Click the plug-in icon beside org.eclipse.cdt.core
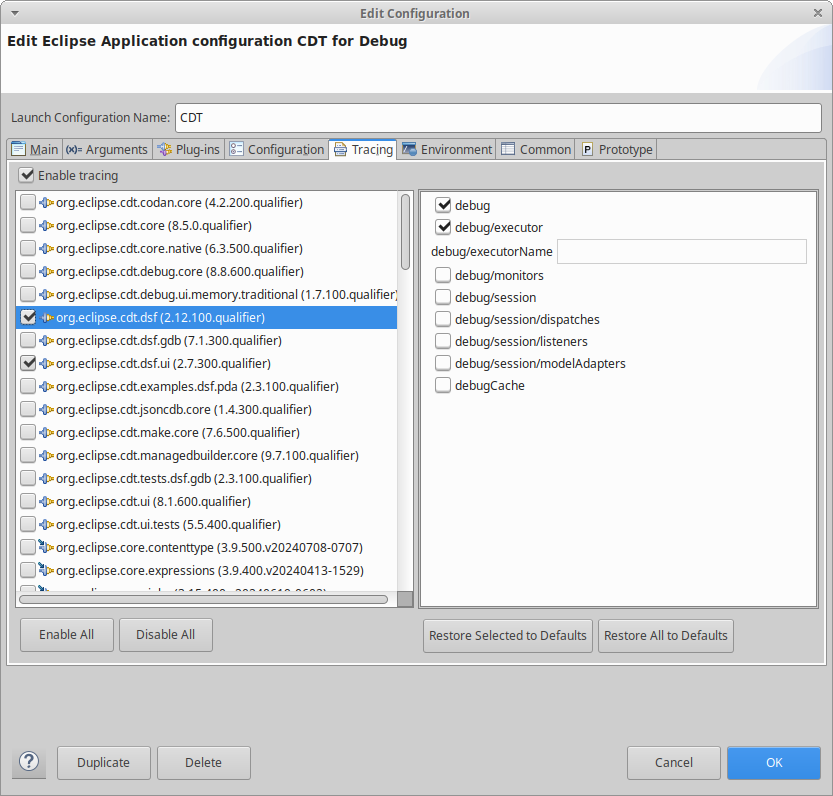 46,226
